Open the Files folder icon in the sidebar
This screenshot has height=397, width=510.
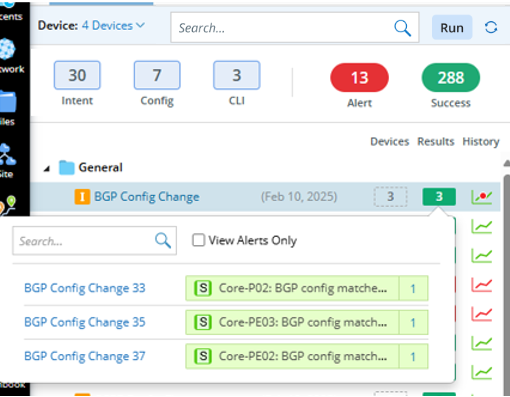8,102
